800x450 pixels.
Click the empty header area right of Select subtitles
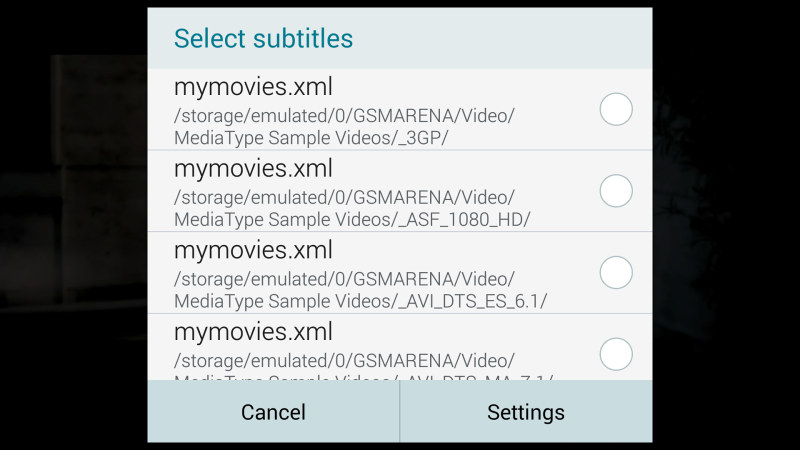click(x=503, y=38)
